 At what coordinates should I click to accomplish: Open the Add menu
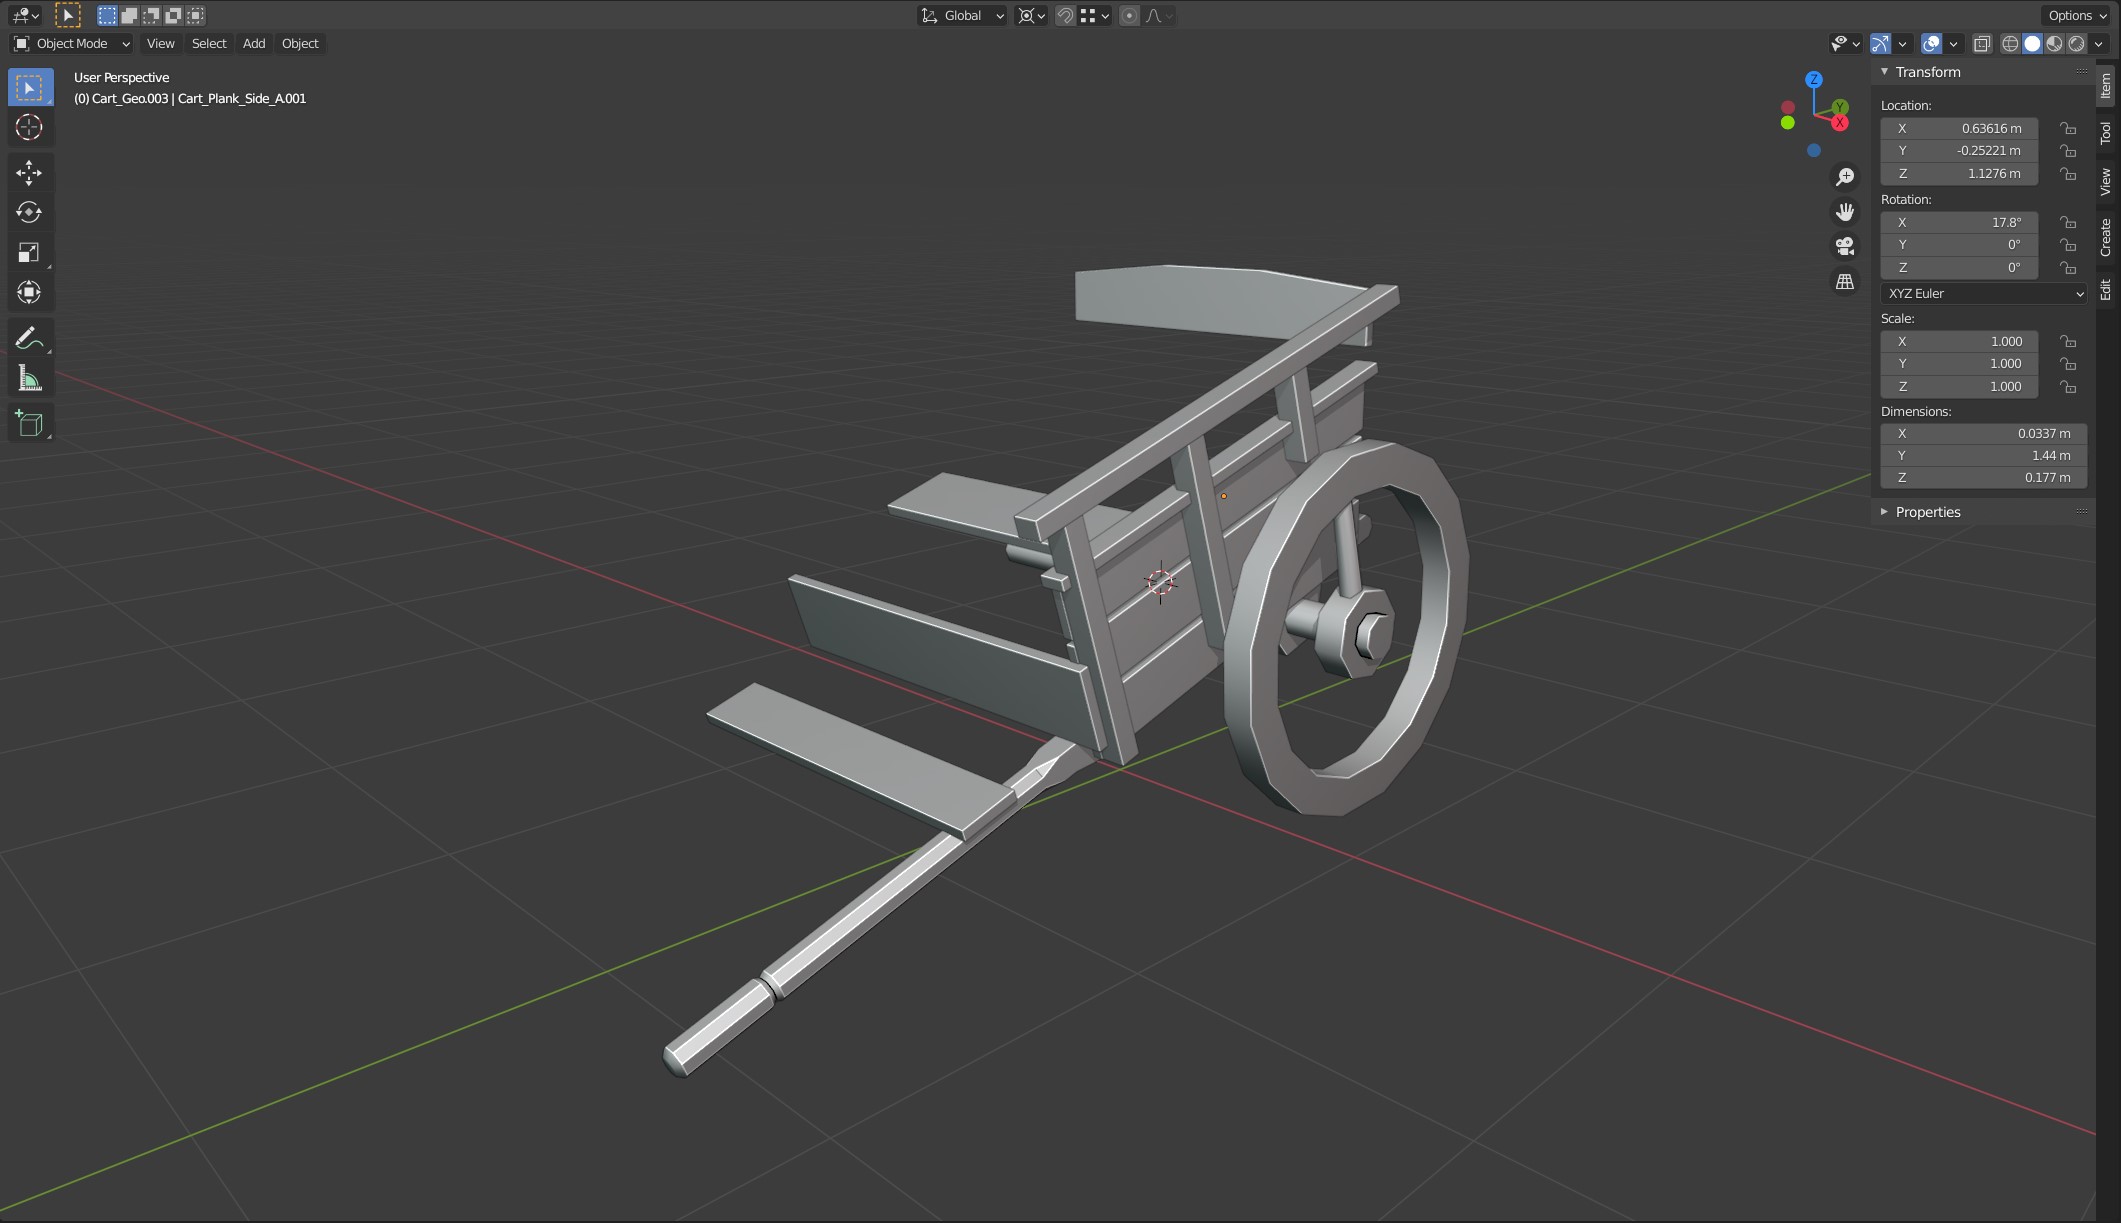(x=254, y=43)
